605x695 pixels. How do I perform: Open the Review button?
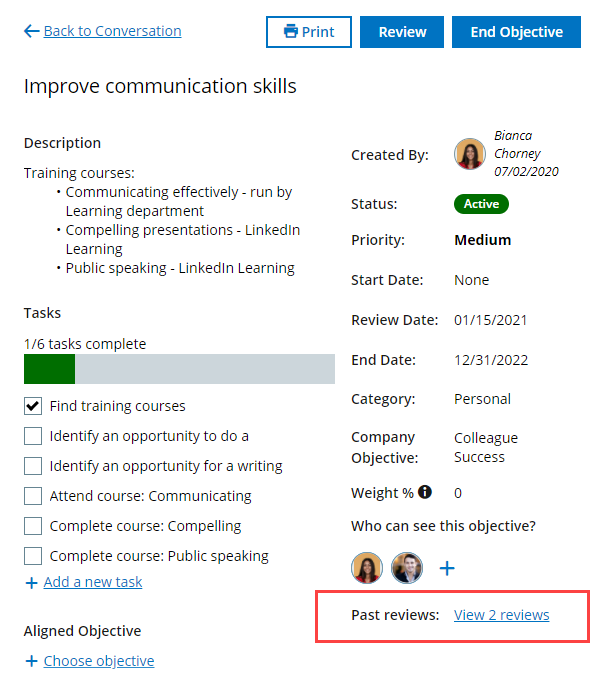click(x=402, y=32)
